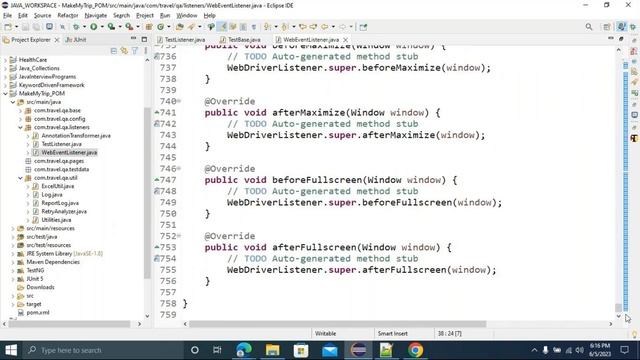Click the Debug bug icon in toolbar
Viewport: 640px width, 360px height.
[76, 27]
